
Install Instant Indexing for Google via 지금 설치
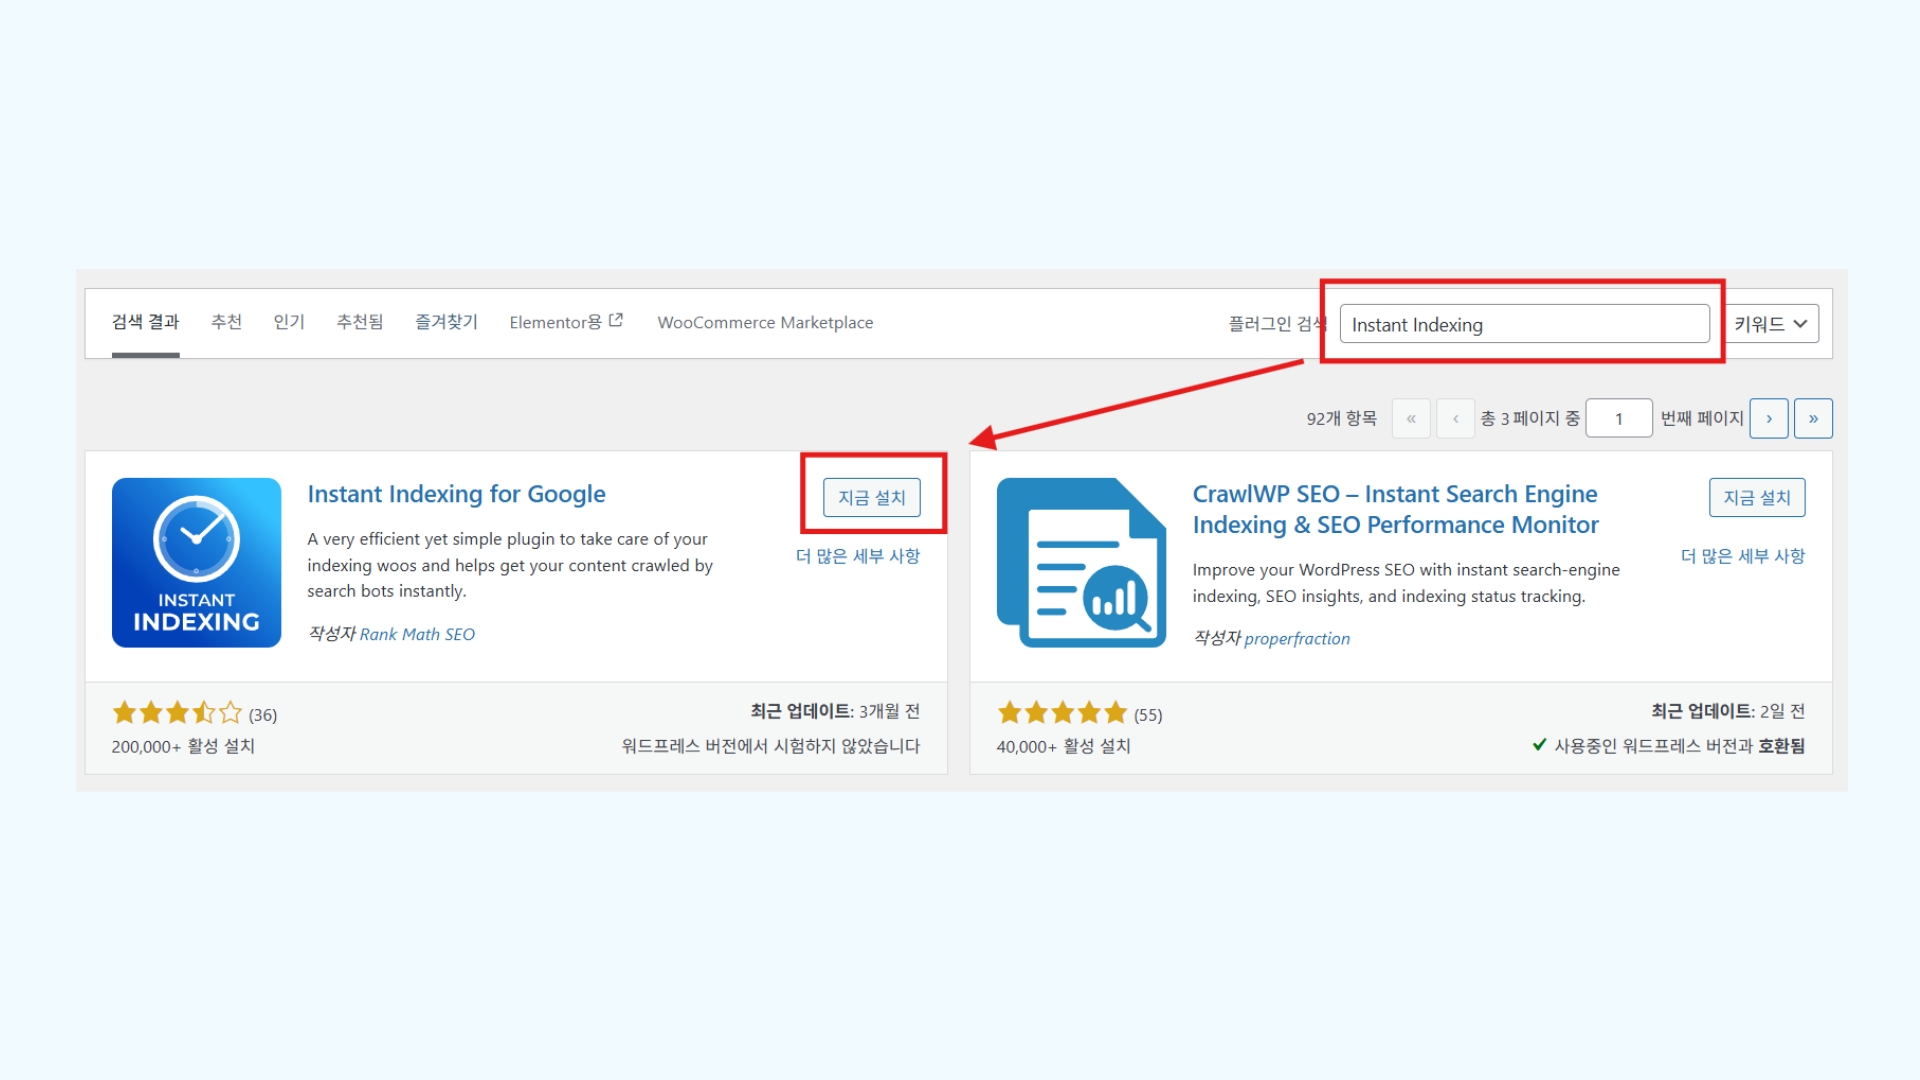pyautogui.click(x=871, y=497)
